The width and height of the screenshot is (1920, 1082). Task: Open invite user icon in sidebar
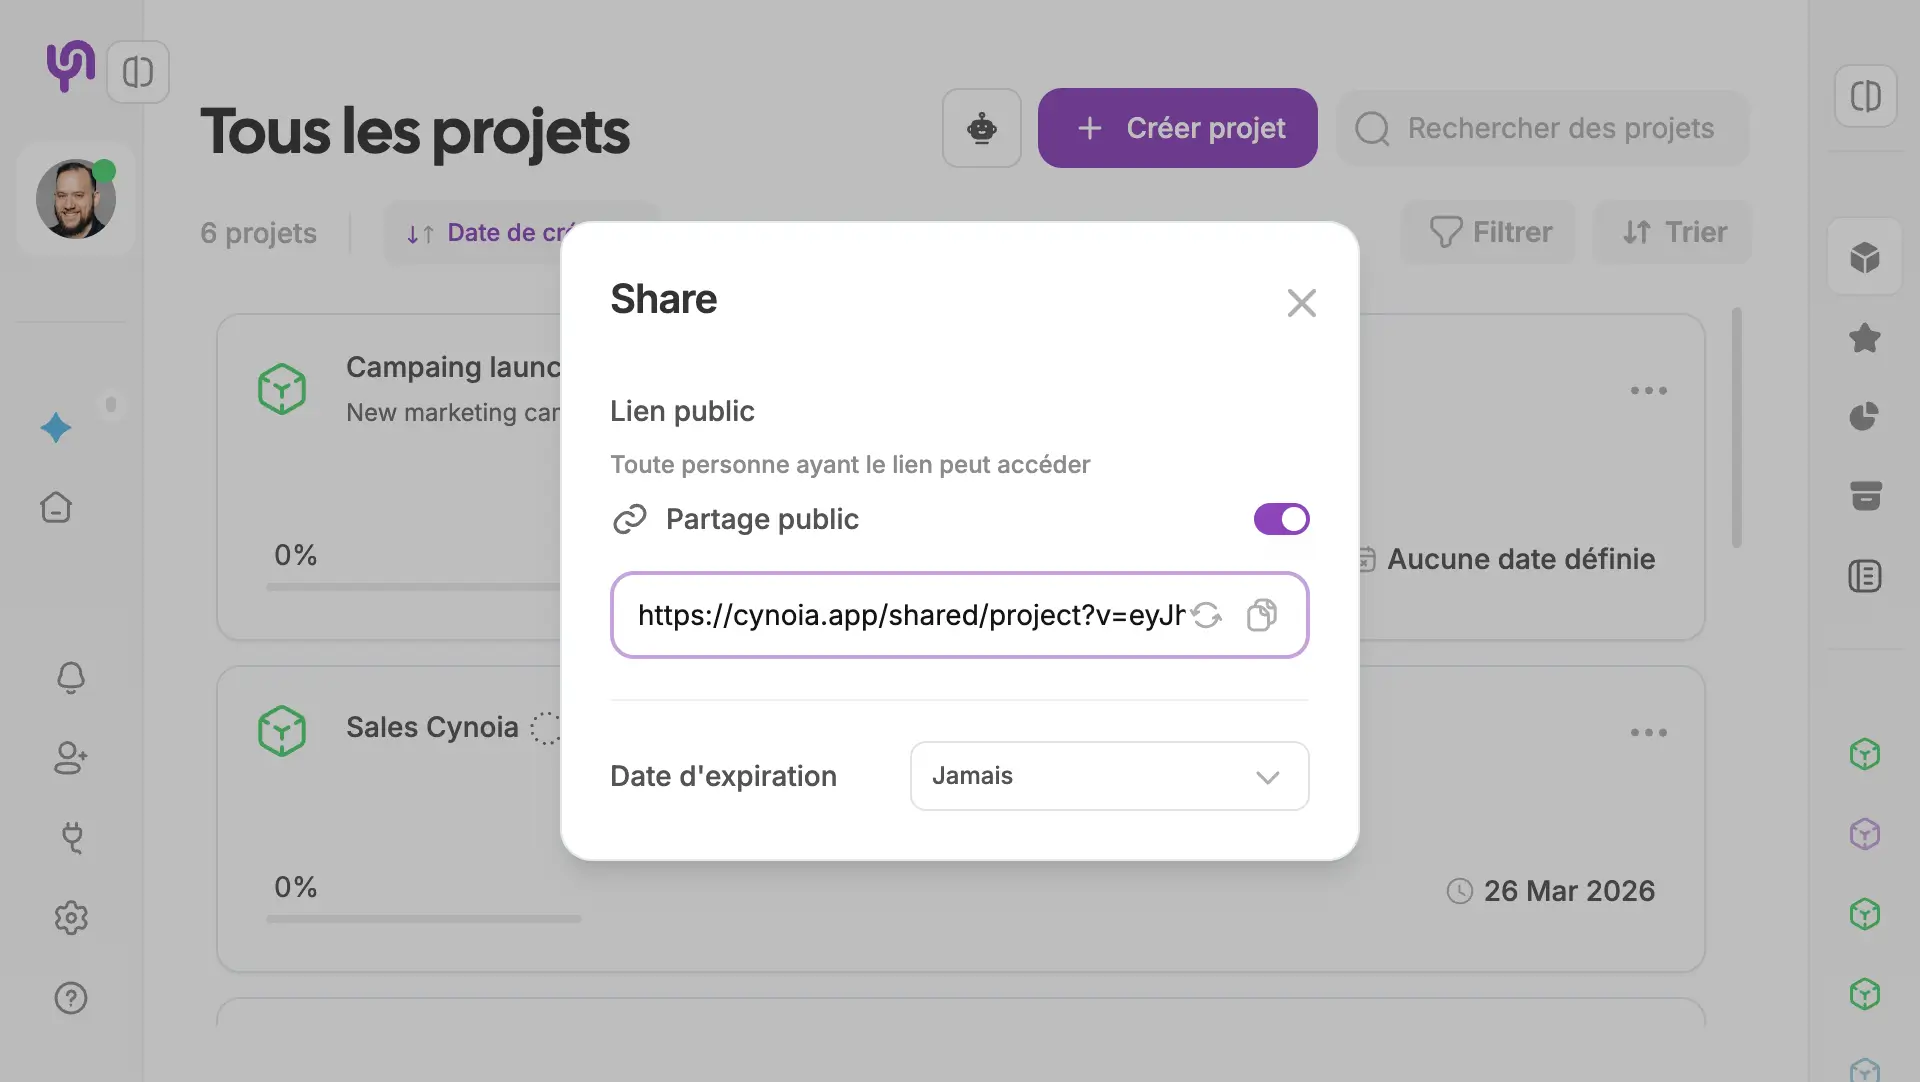click(x=70, y=758)
